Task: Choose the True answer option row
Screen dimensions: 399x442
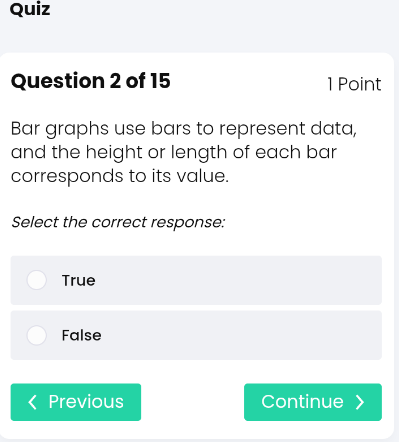Action: (196, 280)
